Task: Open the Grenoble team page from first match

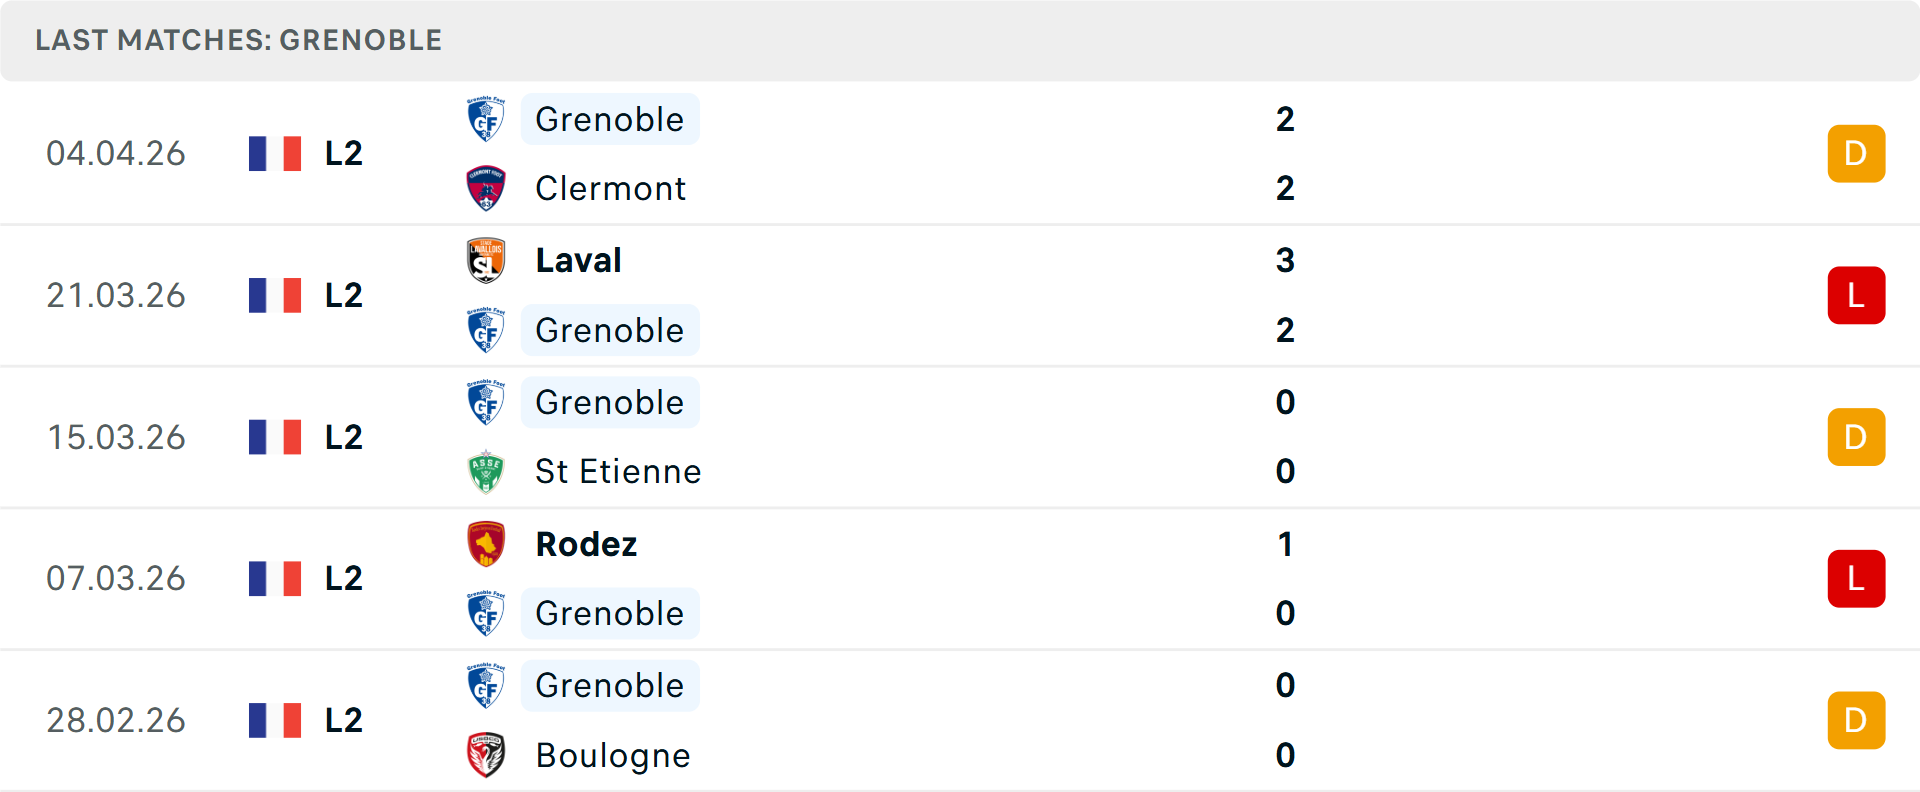Action: [610, 119]
